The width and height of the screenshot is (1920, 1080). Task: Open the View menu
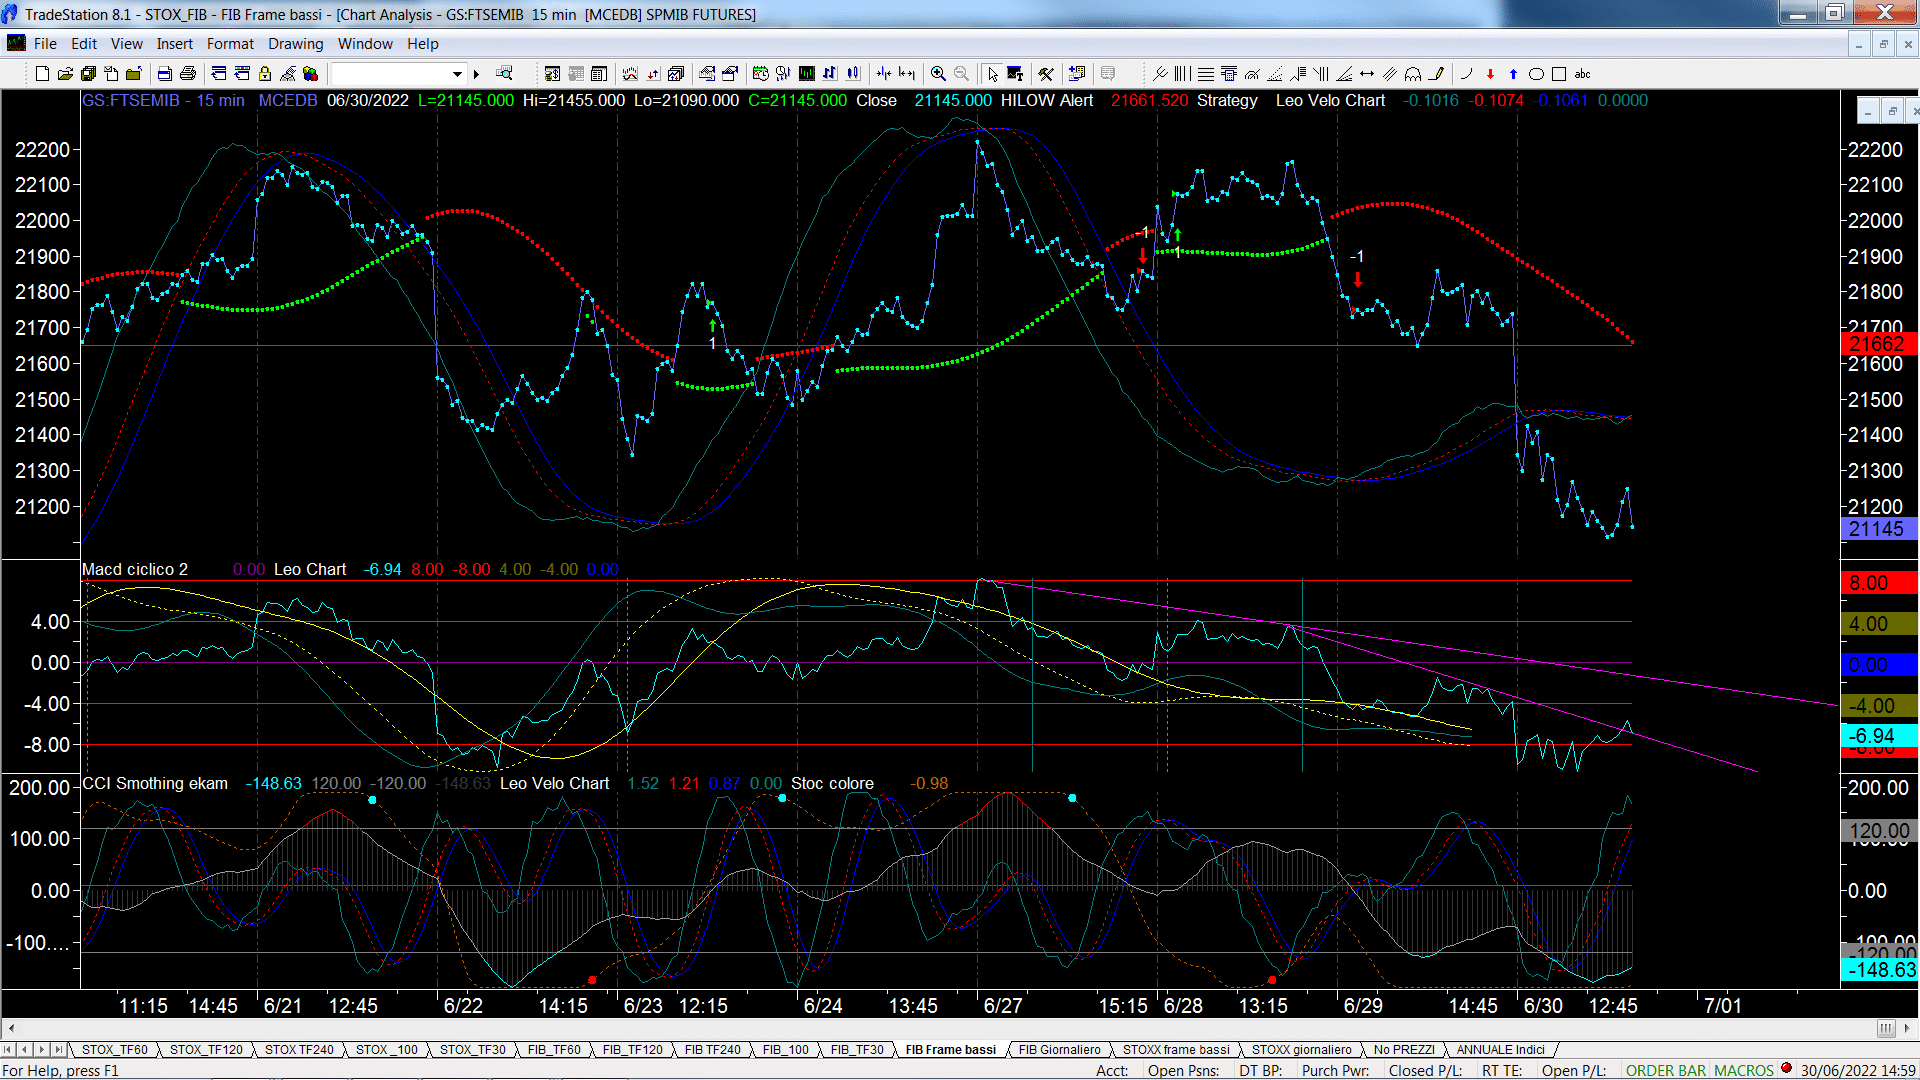click(x=126, y=44)
